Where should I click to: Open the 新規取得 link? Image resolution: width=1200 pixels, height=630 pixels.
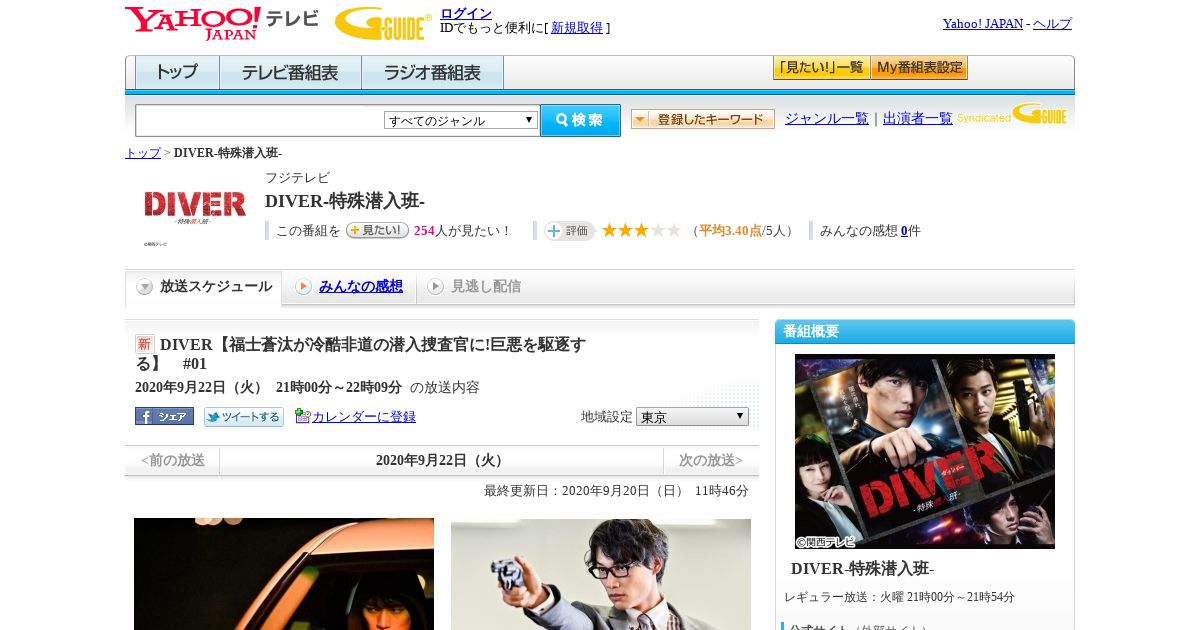click(x=577, y=28)
